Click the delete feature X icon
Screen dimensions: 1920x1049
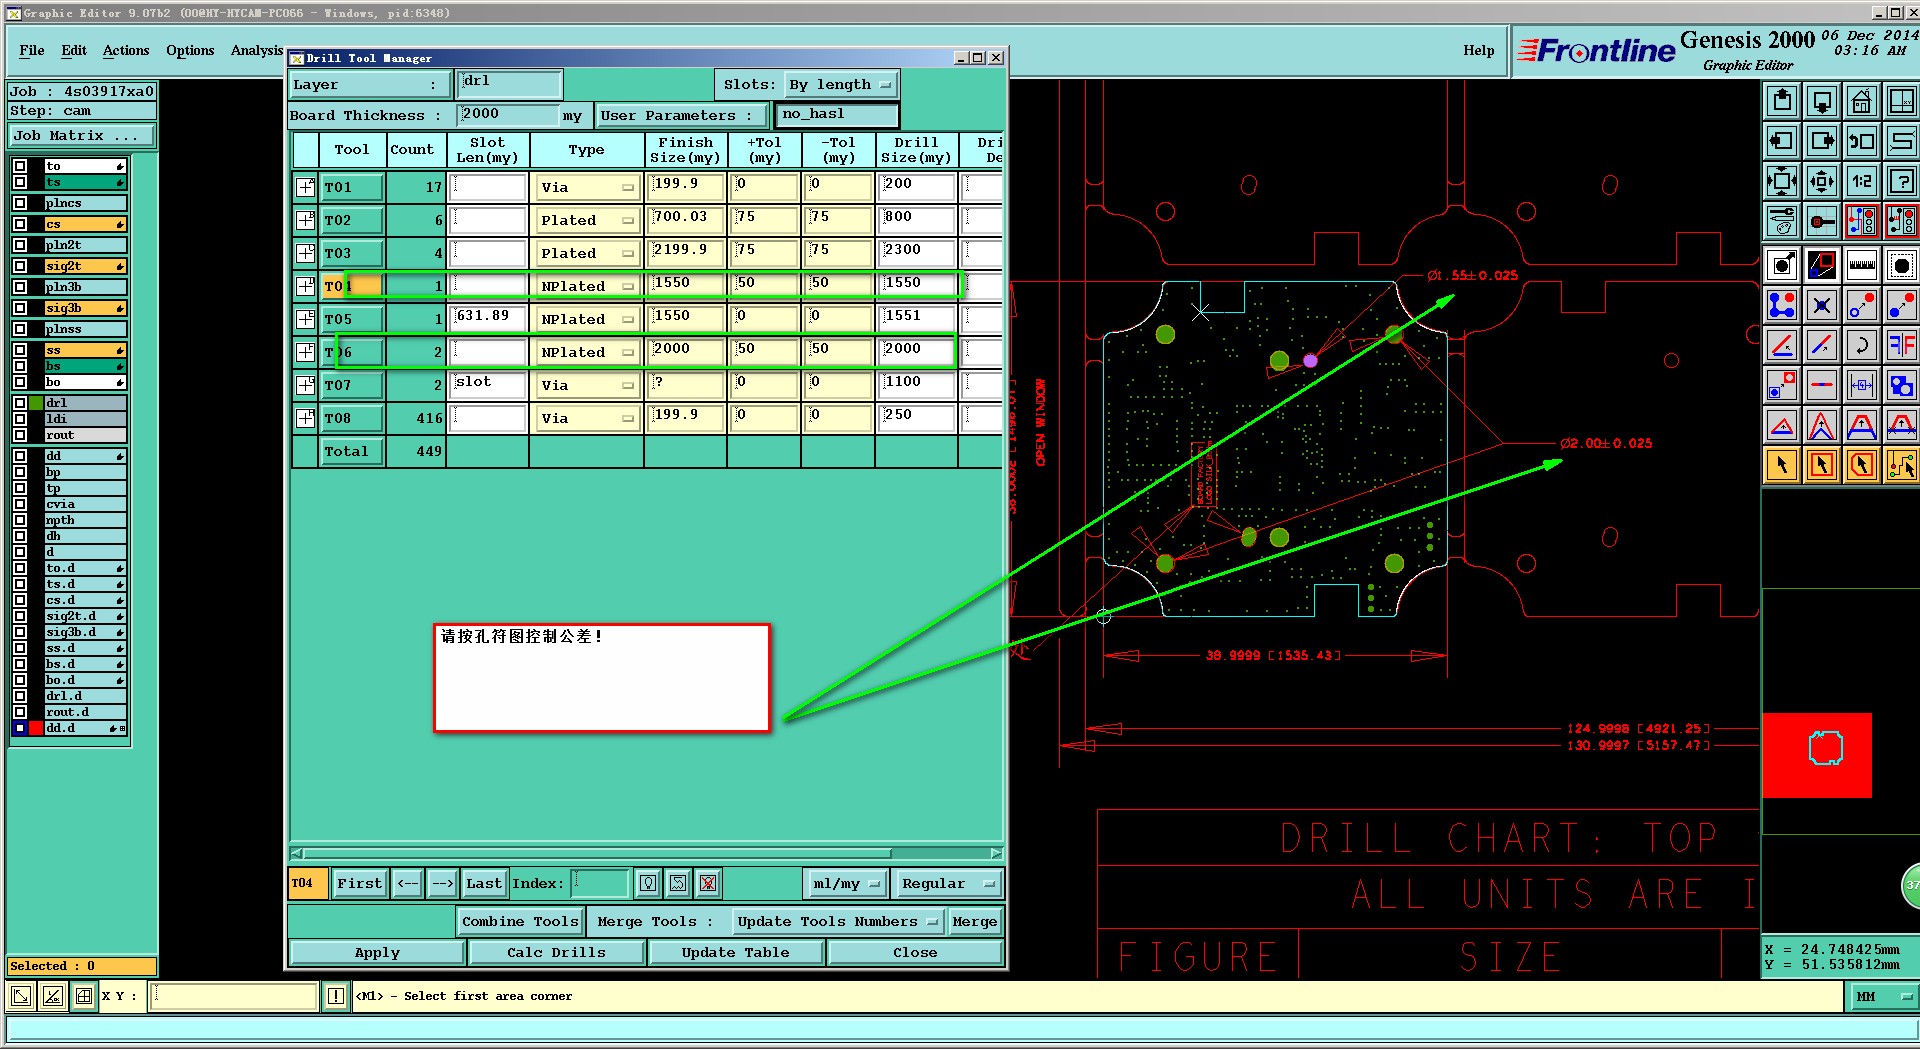click(1822, 305)
